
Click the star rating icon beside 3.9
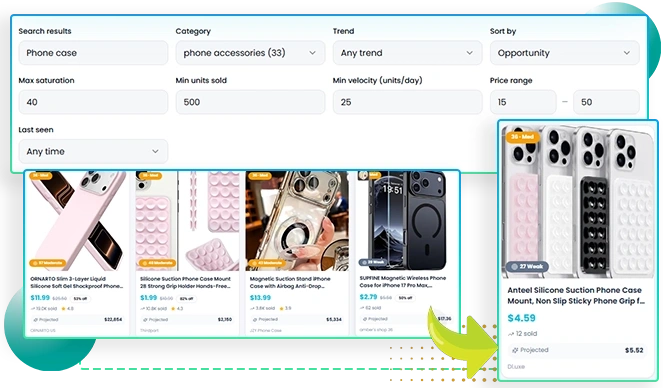pos(281,309)
